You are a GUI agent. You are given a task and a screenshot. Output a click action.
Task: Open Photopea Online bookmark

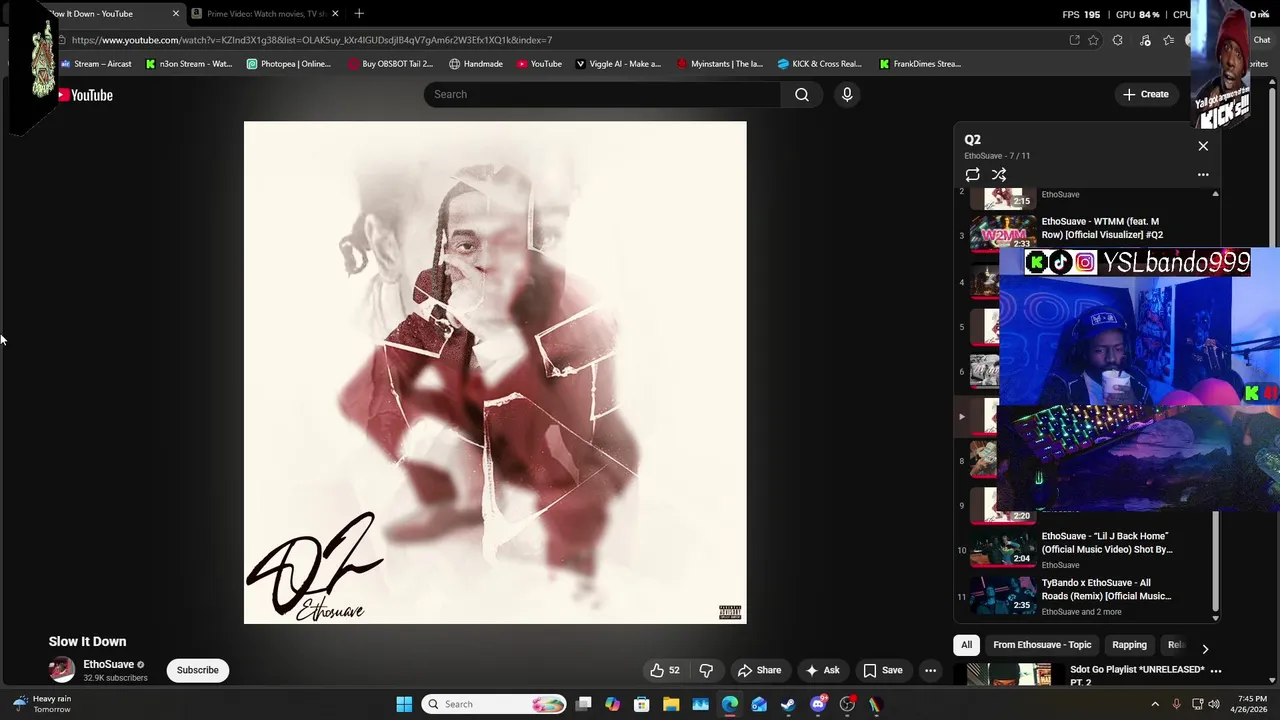pos(288,64)
